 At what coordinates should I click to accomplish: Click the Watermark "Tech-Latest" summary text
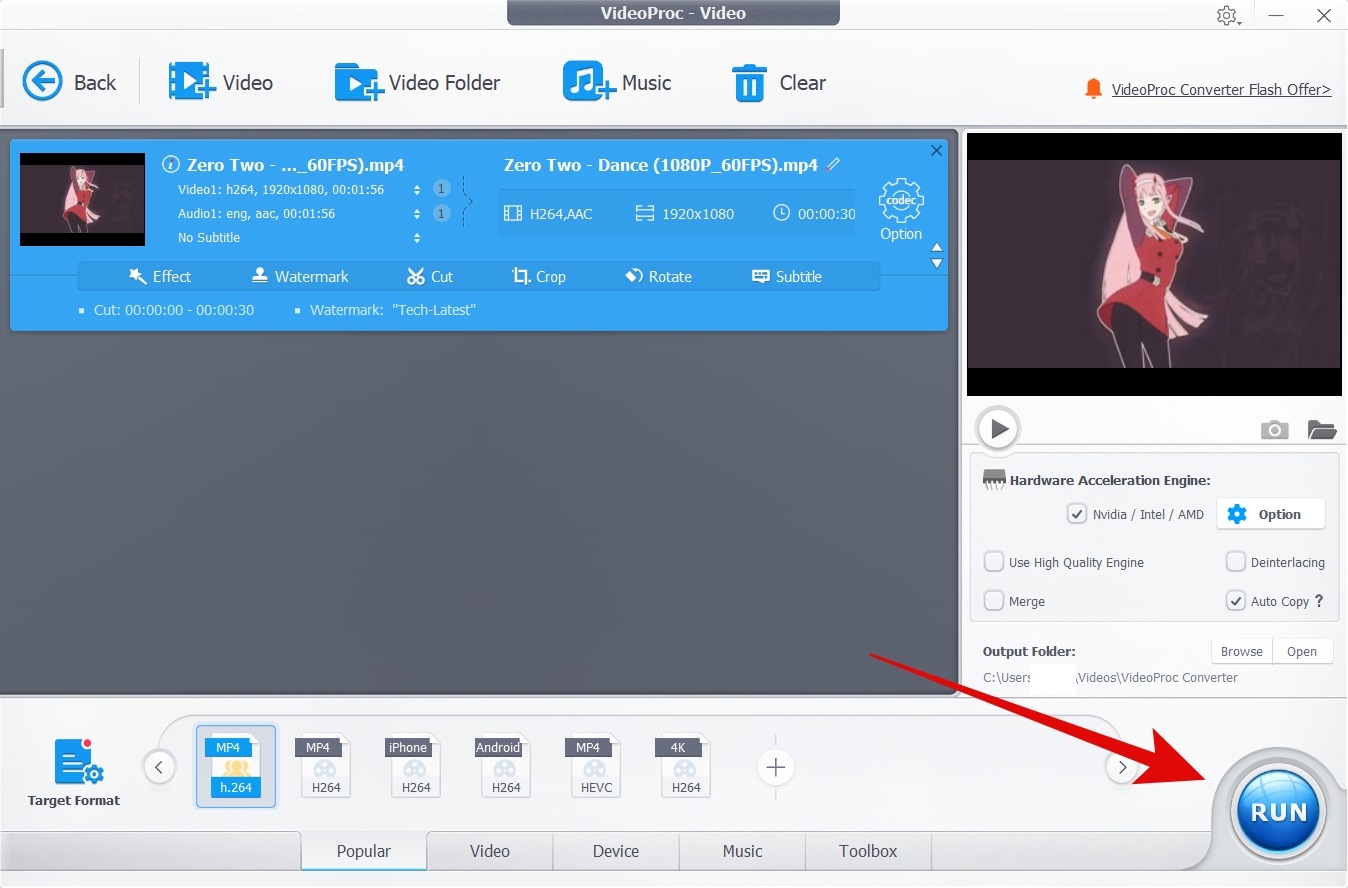(x=392, y=310)
